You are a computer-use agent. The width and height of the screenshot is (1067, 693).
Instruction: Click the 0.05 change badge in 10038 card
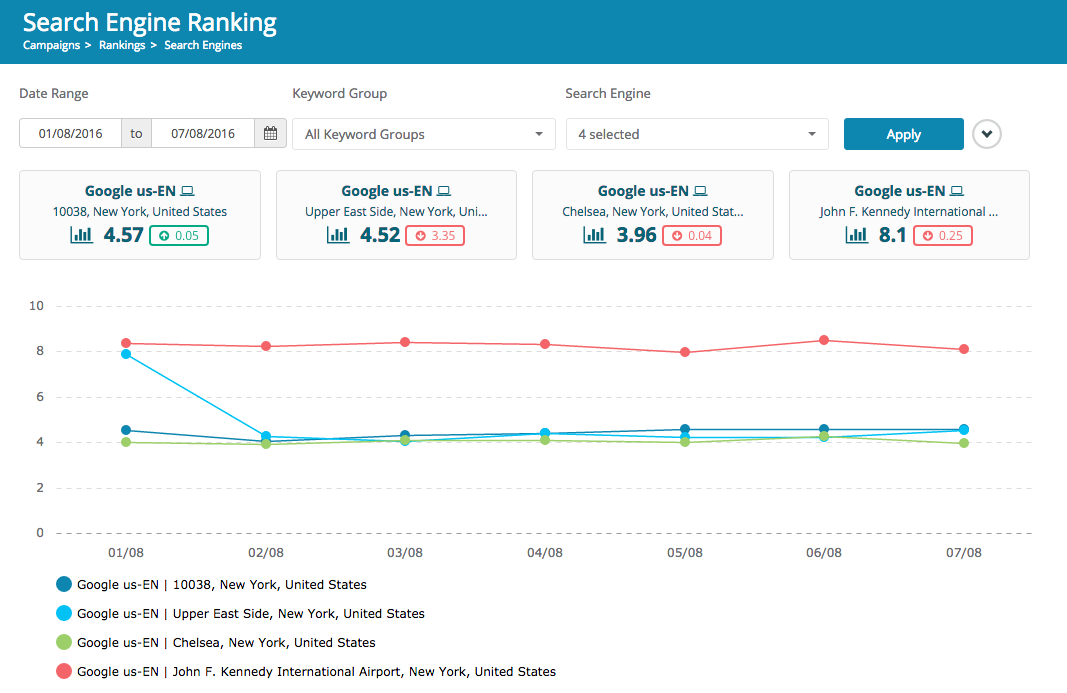point(179,236)
